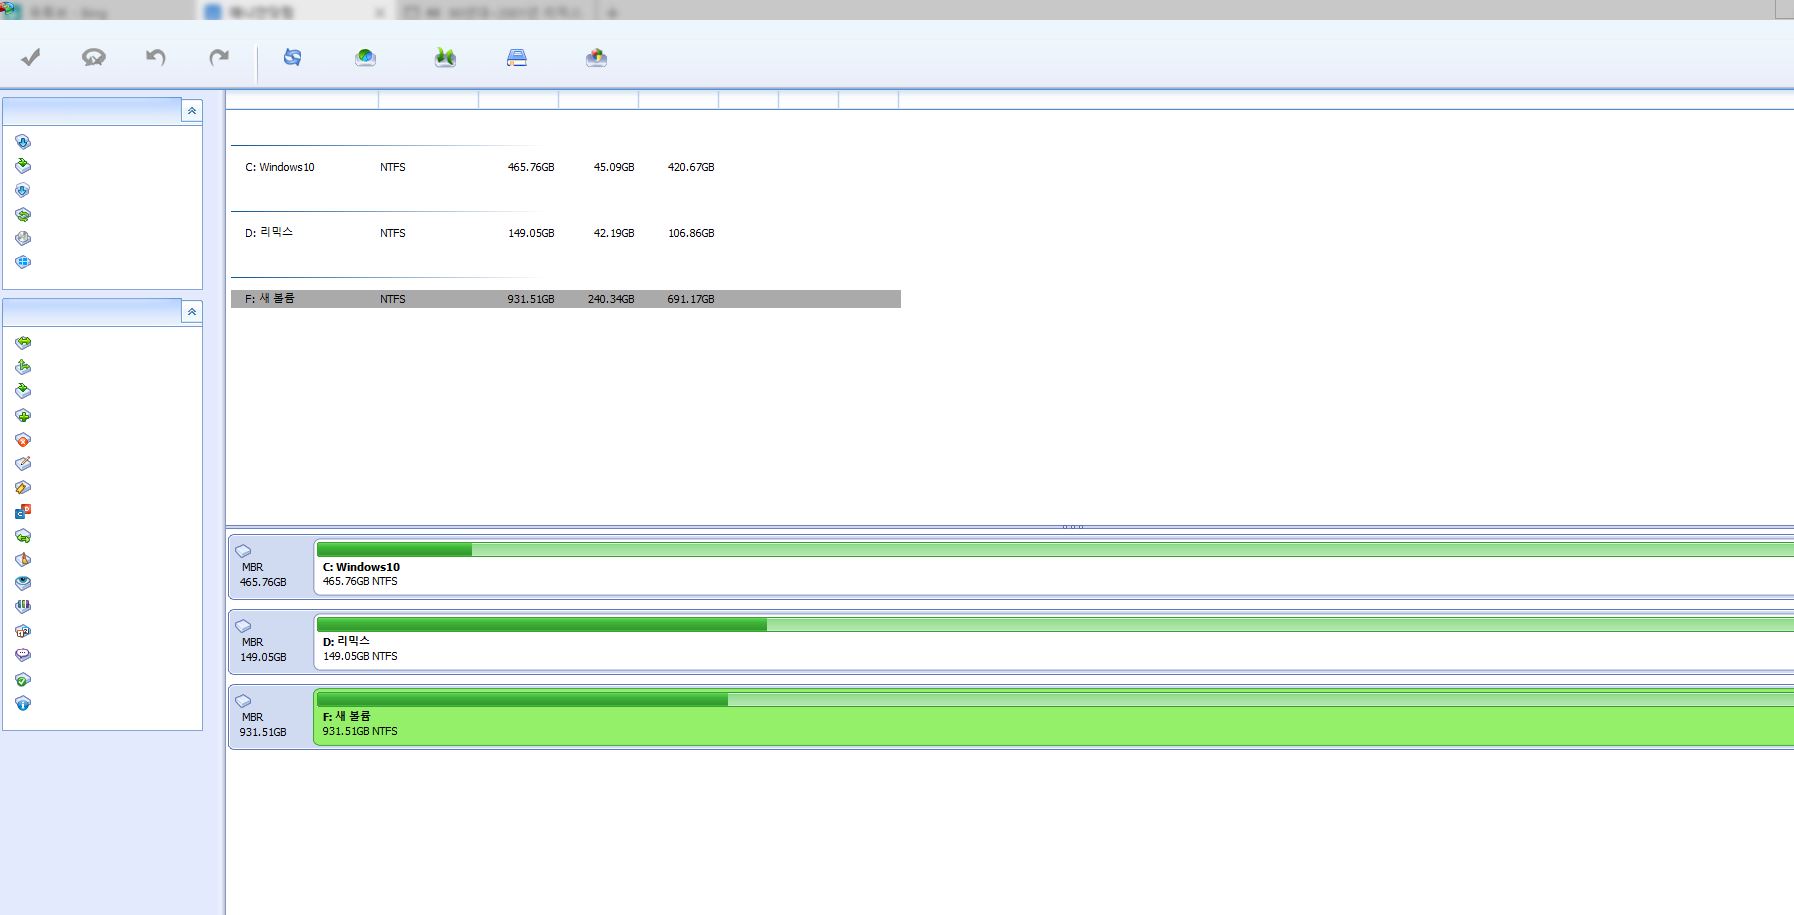Choose the red-X delete partition icon
Screen dimensions: 1794x915
23,439
